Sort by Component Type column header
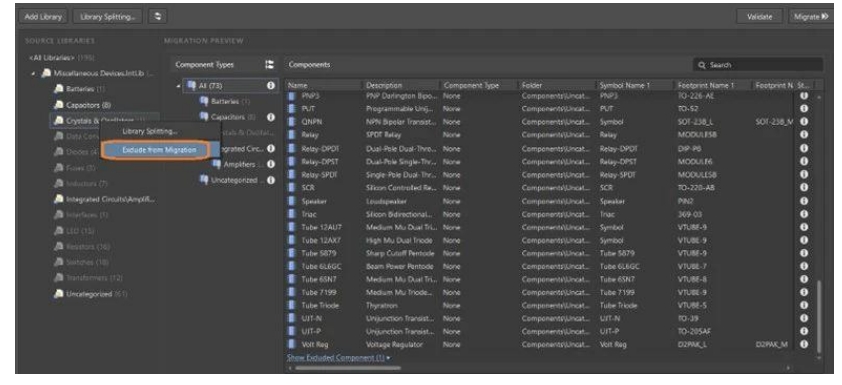 point(480,85)
